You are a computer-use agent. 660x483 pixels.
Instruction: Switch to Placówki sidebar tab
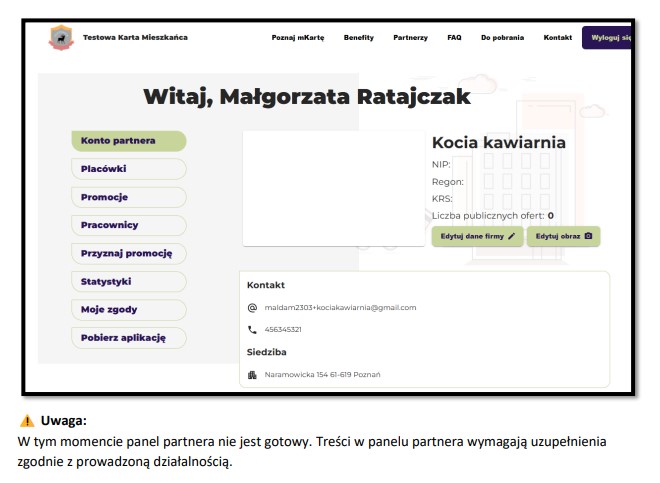point(128,169)
